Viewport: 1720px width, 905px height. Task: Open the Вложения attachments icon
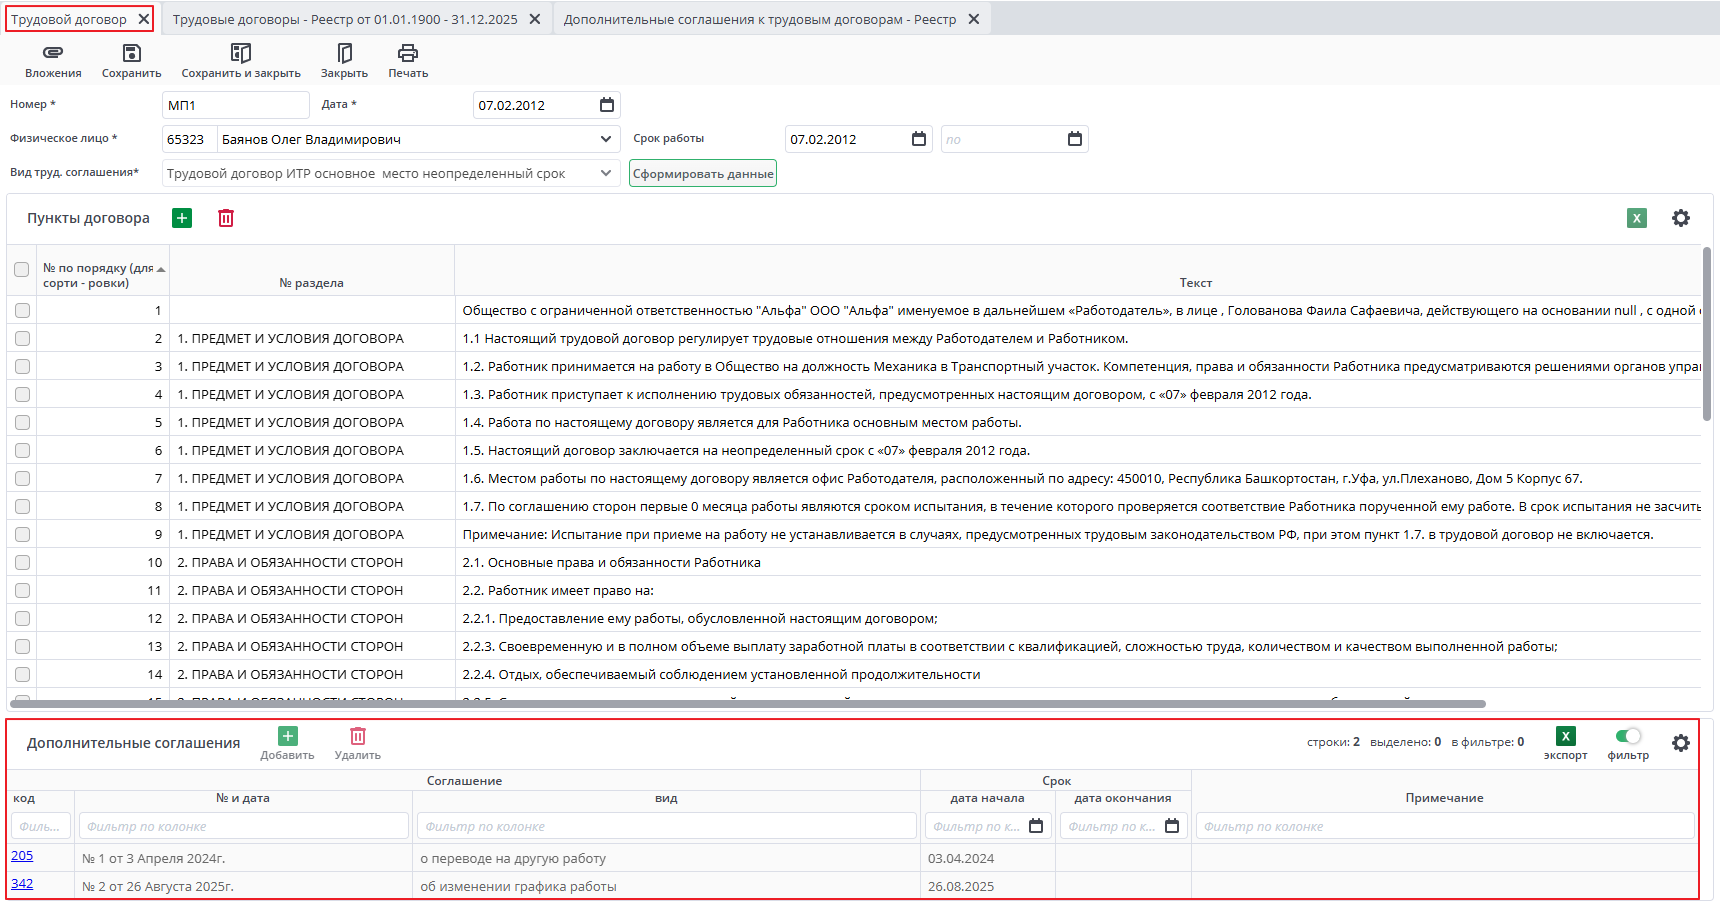pyautogui.click(x=53, y=53)
